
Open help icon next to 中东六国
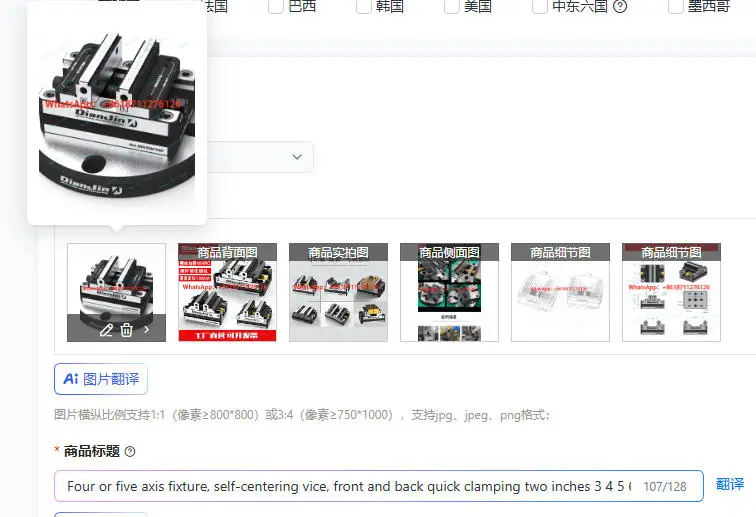tap(620, 6)
